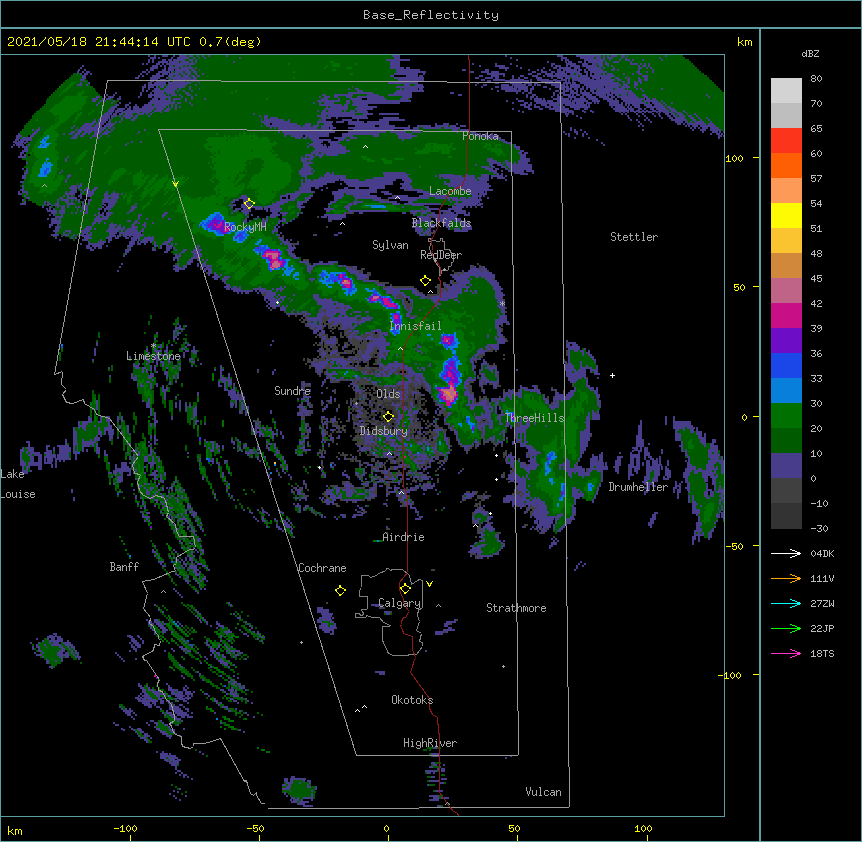Click the Drumheller label
The width and height of the screenshot is (862, 842).
[x=638, y=487]
